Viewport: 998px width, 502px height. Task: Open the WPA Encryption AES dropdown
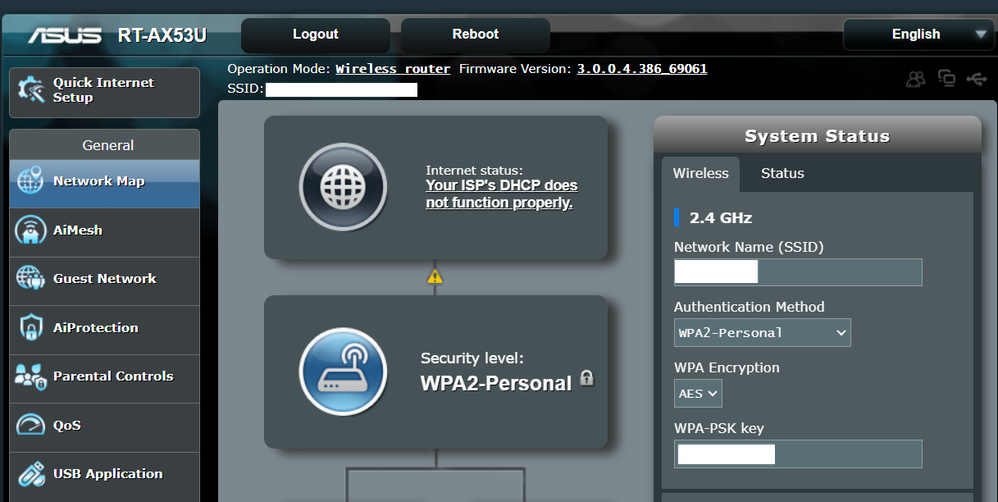coord(698,394)
